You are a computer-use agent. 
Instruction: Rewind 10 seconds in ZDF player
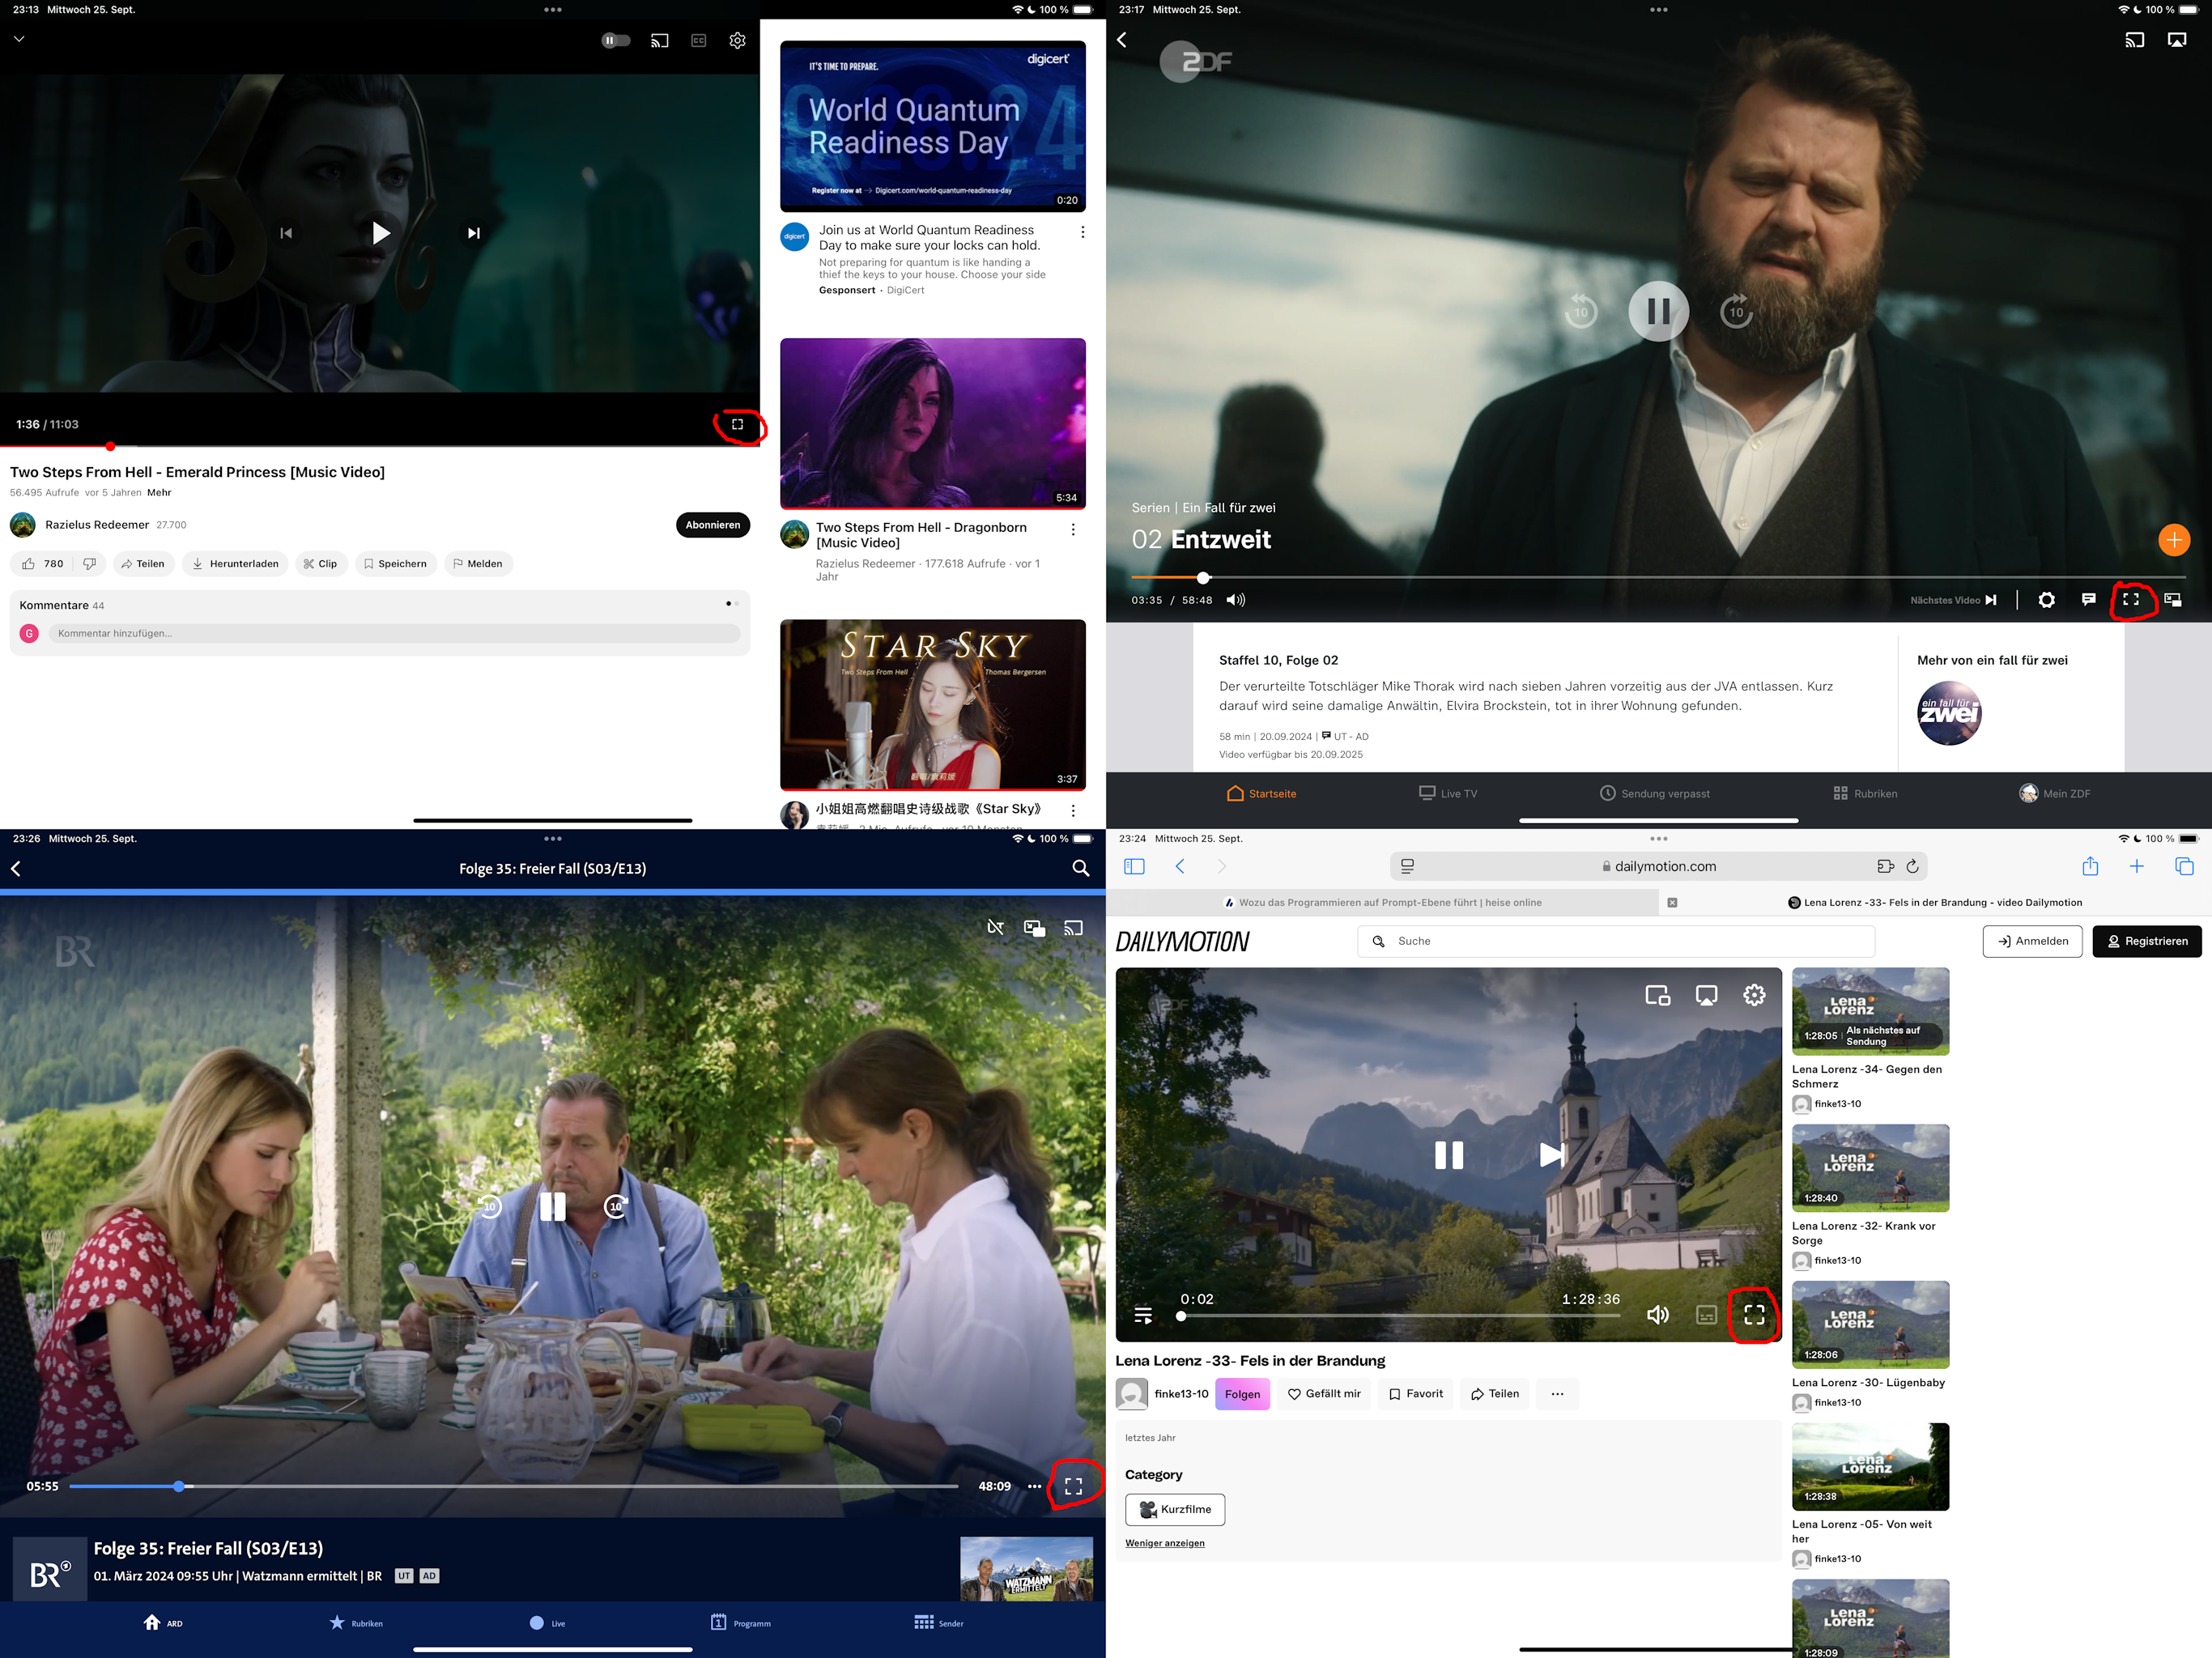pyautogui.click(x=1580, y=312)
